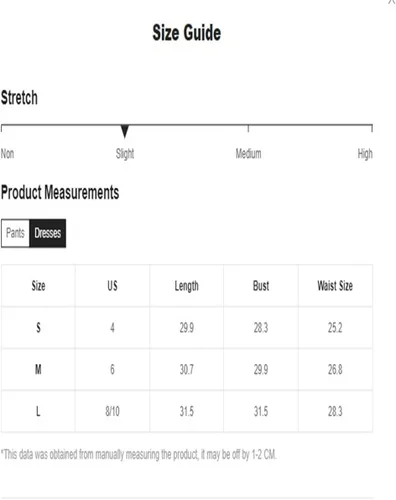Click the Length column header
This screenshot has height=500, width=396.
(187, 286)
